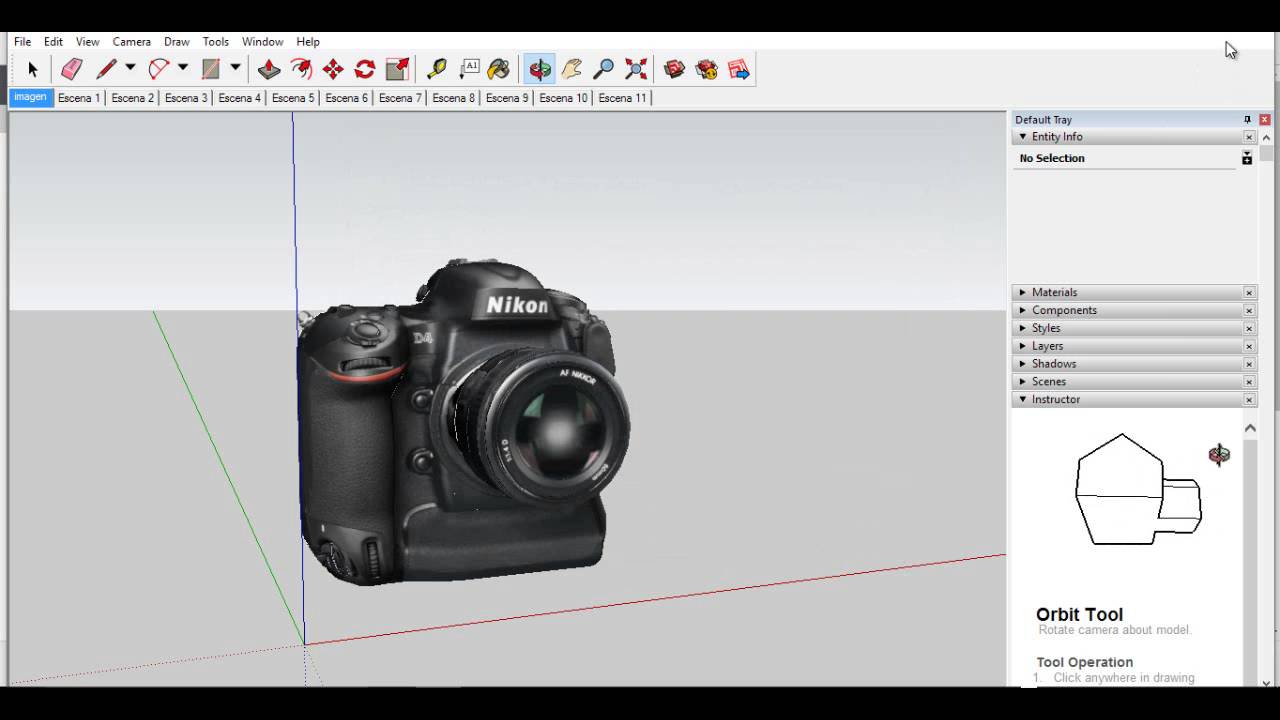Open the Line tool dropdown arrow

[x=130, y=68]
